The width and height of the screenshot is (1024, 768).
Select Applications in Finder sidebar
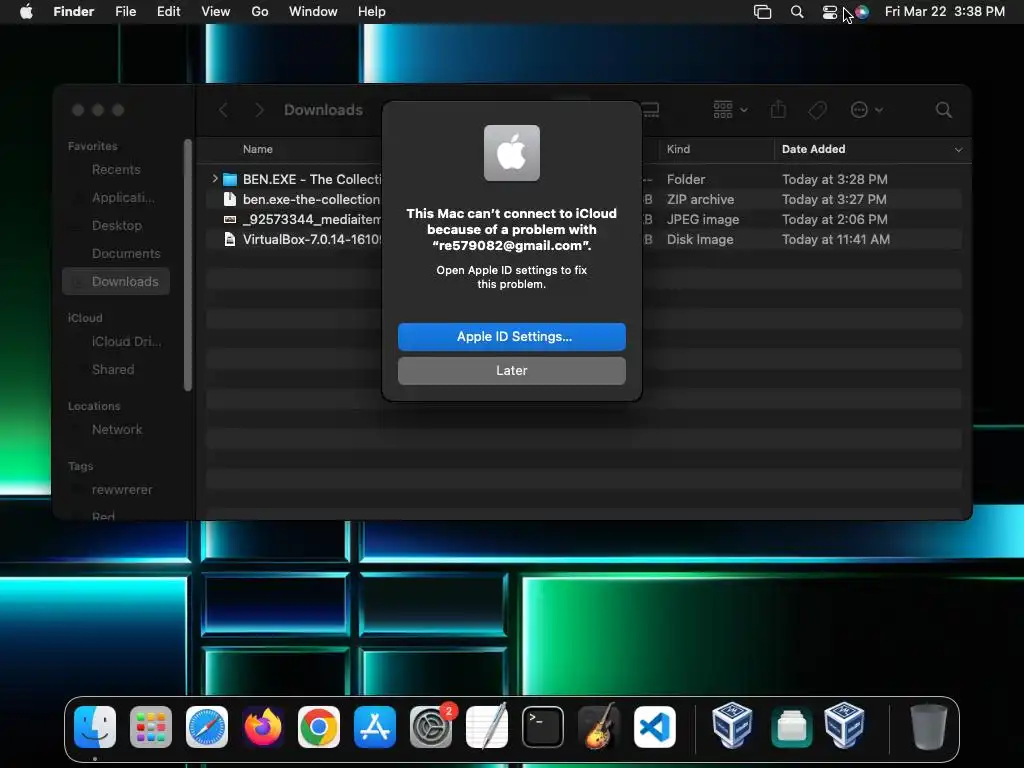tap(116, 197)
